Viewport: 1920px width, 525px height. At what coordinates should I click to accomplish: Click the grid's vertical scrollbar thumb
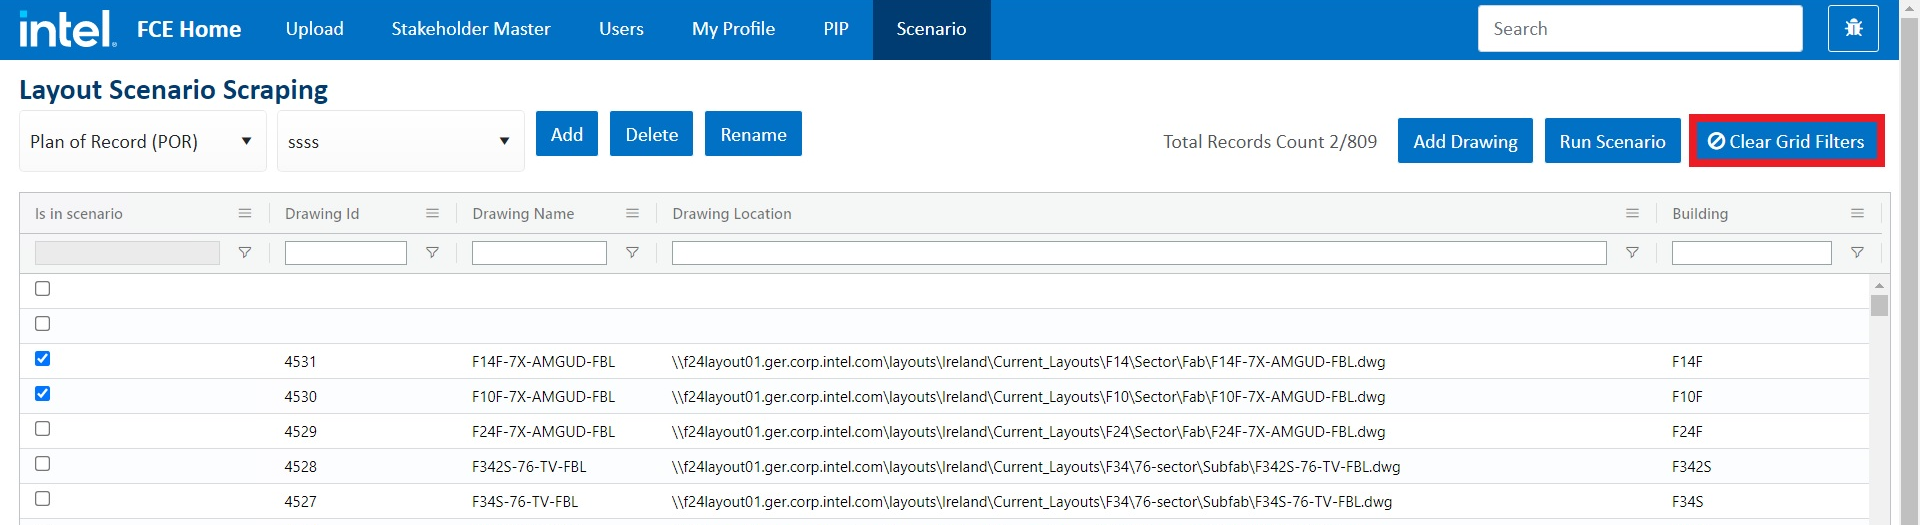[1879, 306]
